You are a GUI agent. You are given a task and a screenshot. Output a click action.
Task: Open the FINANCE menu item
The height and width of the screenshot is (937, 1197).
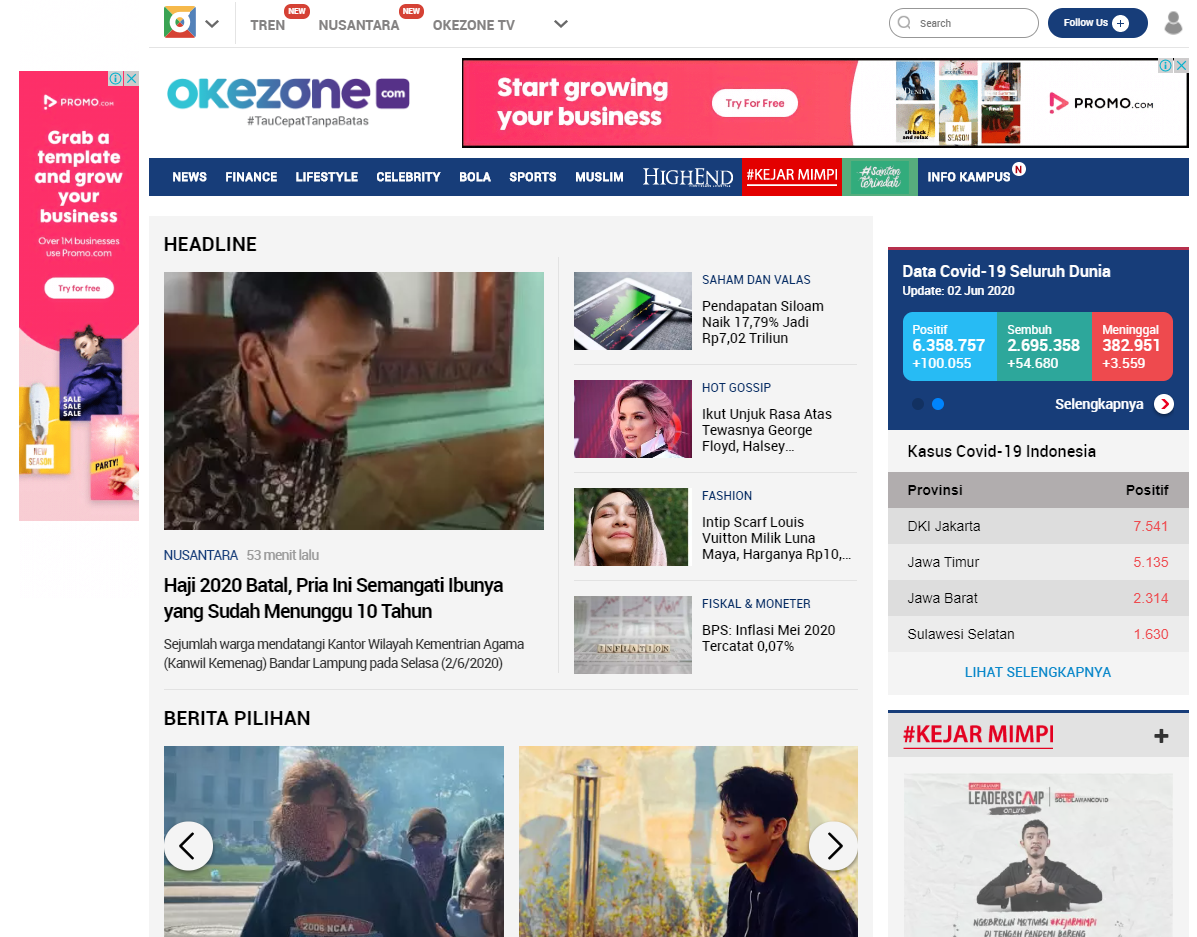(x=251, y=176)
